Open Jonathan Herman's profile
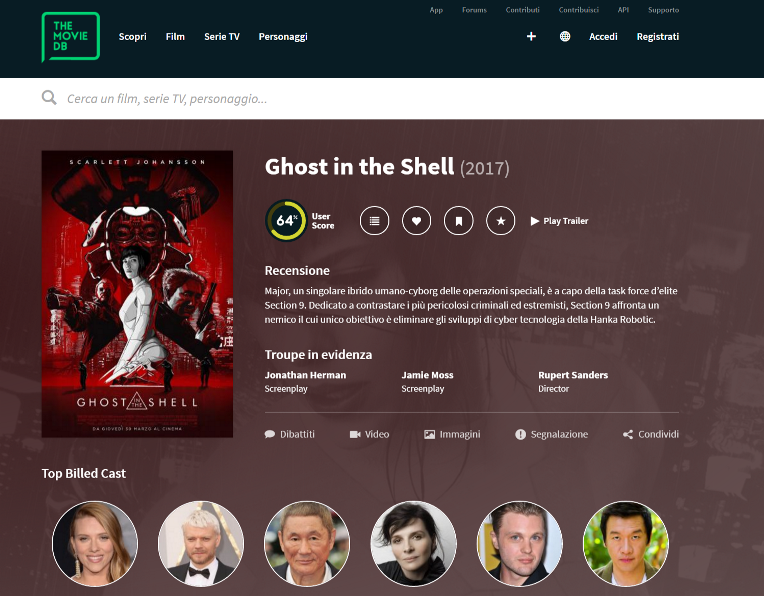Image resolution: width=764 pixels, height=600 pixels. point(306,375)
